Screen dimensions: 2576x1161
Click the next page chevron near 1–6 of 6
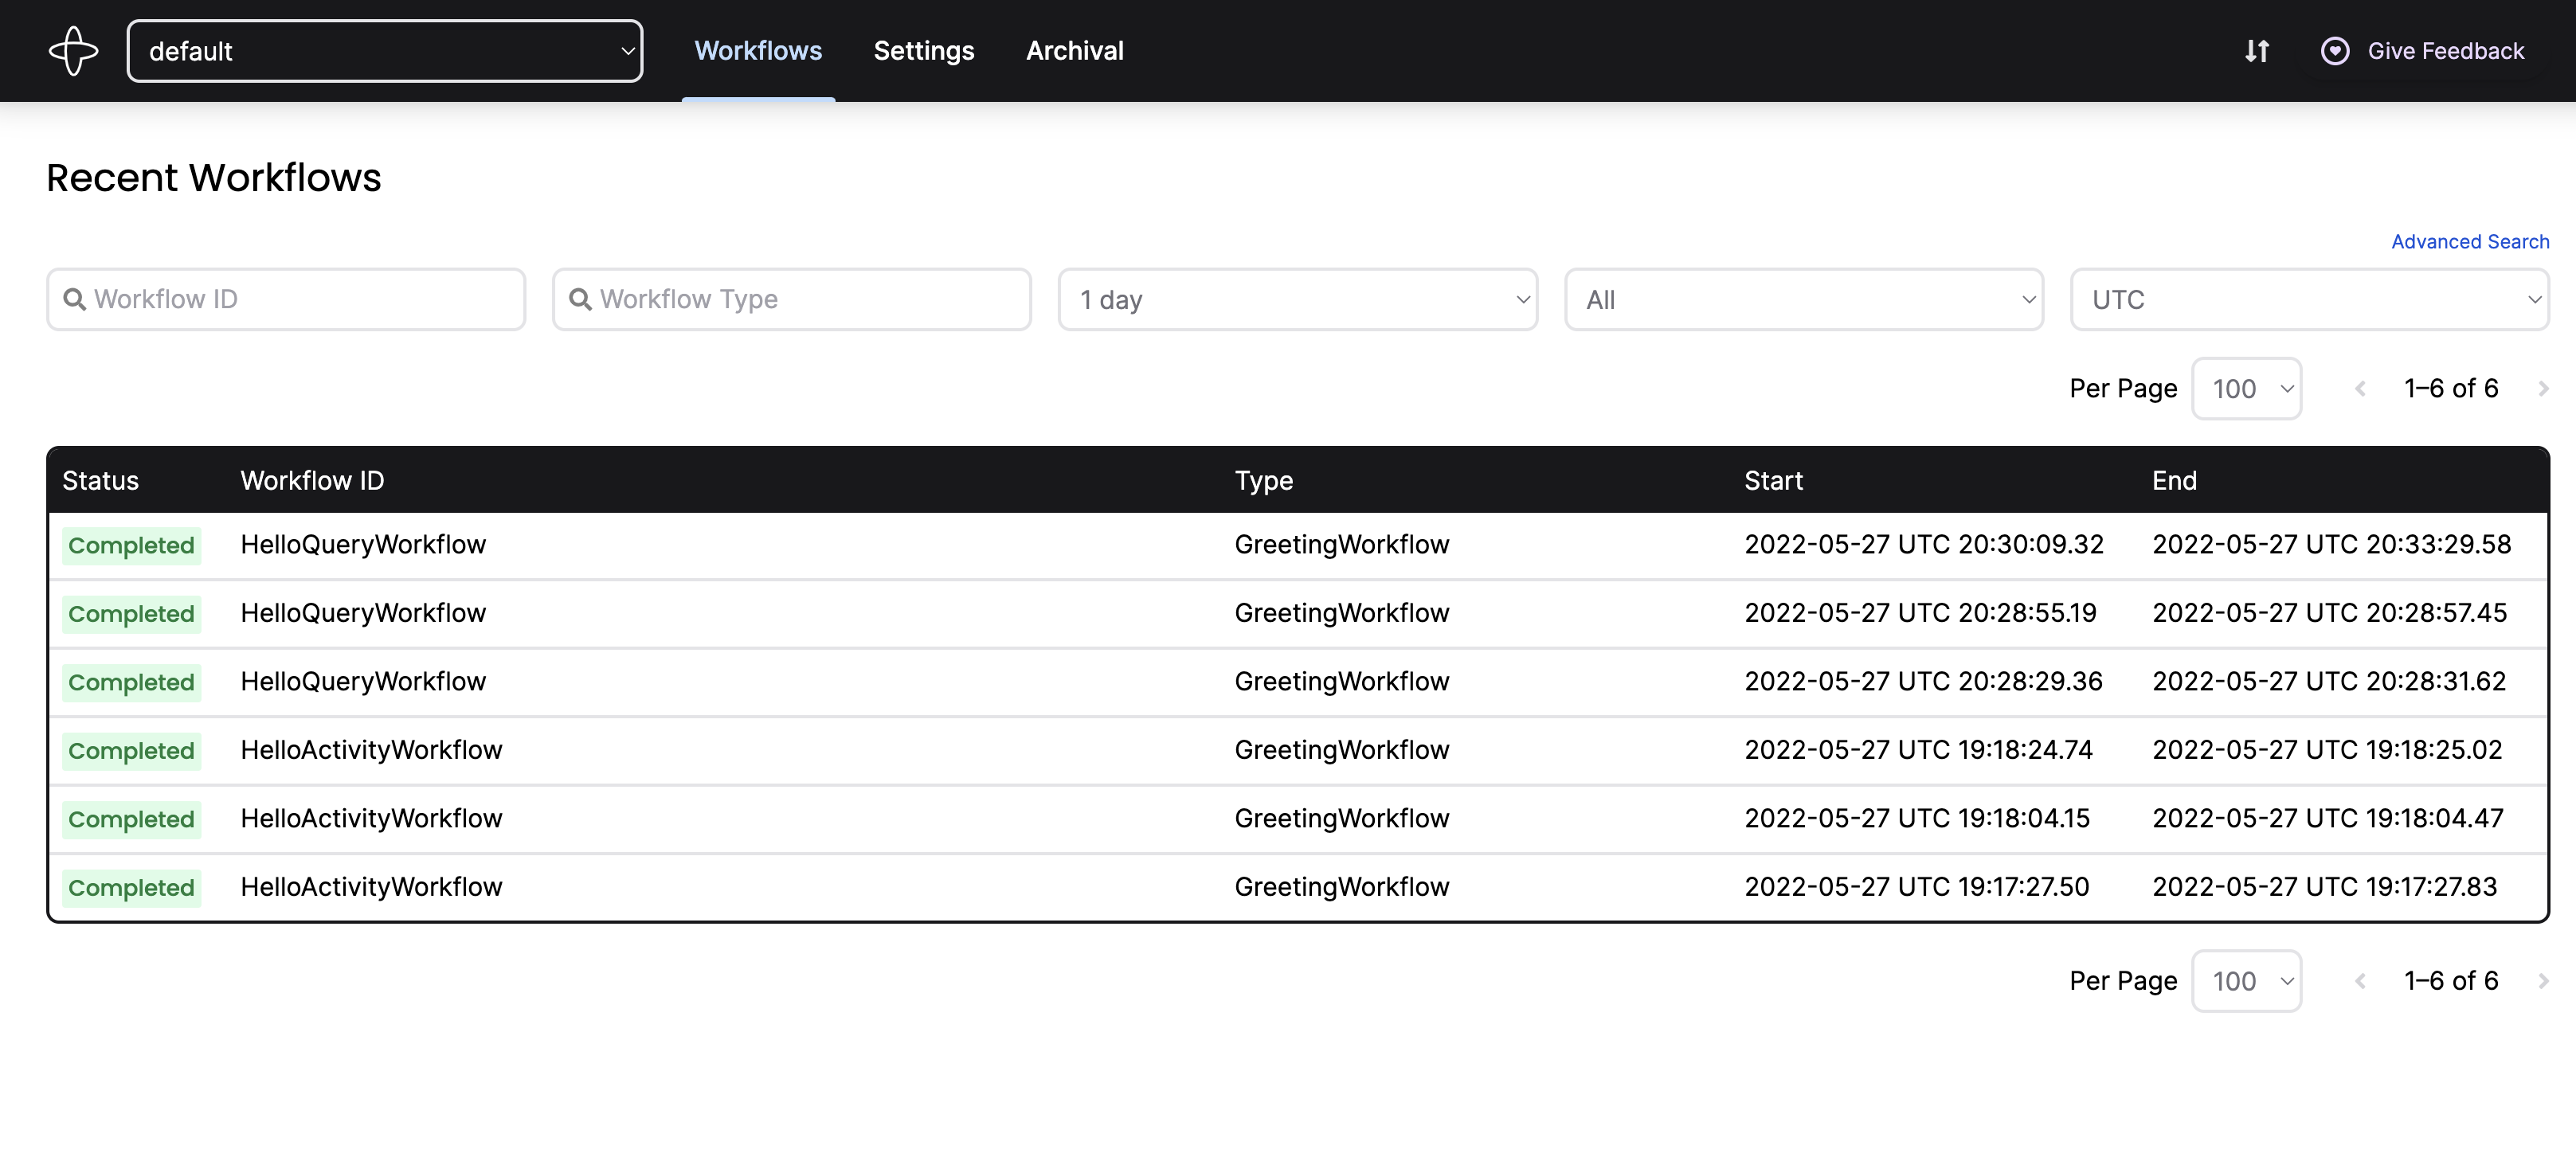pos(2543,388)
